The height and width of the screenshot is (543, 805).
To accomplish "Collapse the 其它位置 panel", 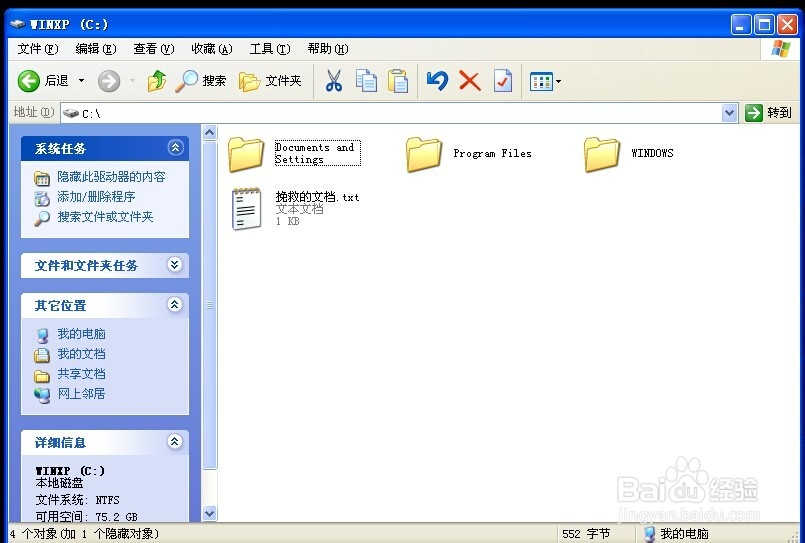I will [175, 304].
